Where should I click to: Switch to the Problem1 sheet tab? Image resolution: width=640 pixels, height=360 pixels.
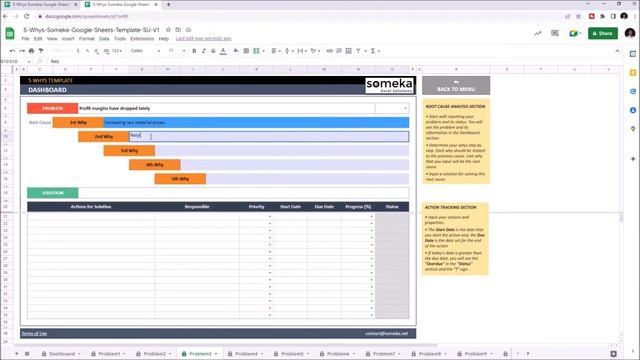[109, 353]
